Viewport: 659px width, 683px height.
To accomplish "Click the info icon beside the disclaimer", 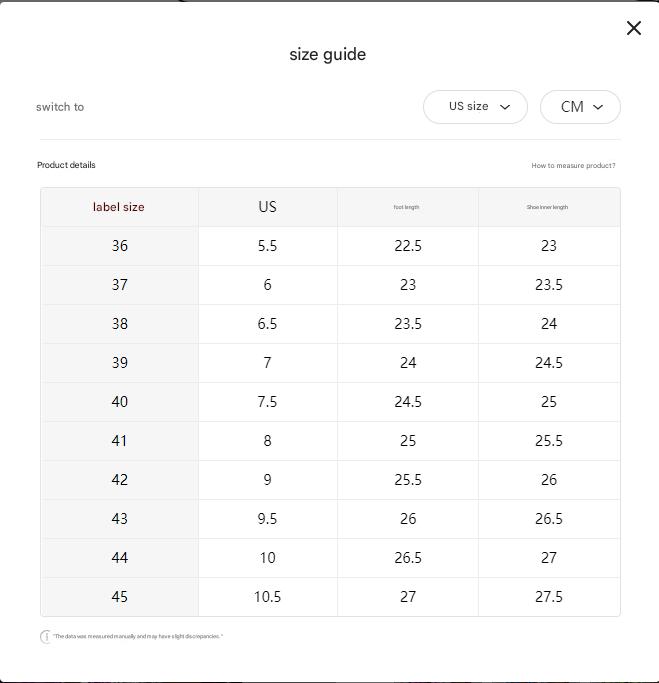I will click(x=45, y=636).
